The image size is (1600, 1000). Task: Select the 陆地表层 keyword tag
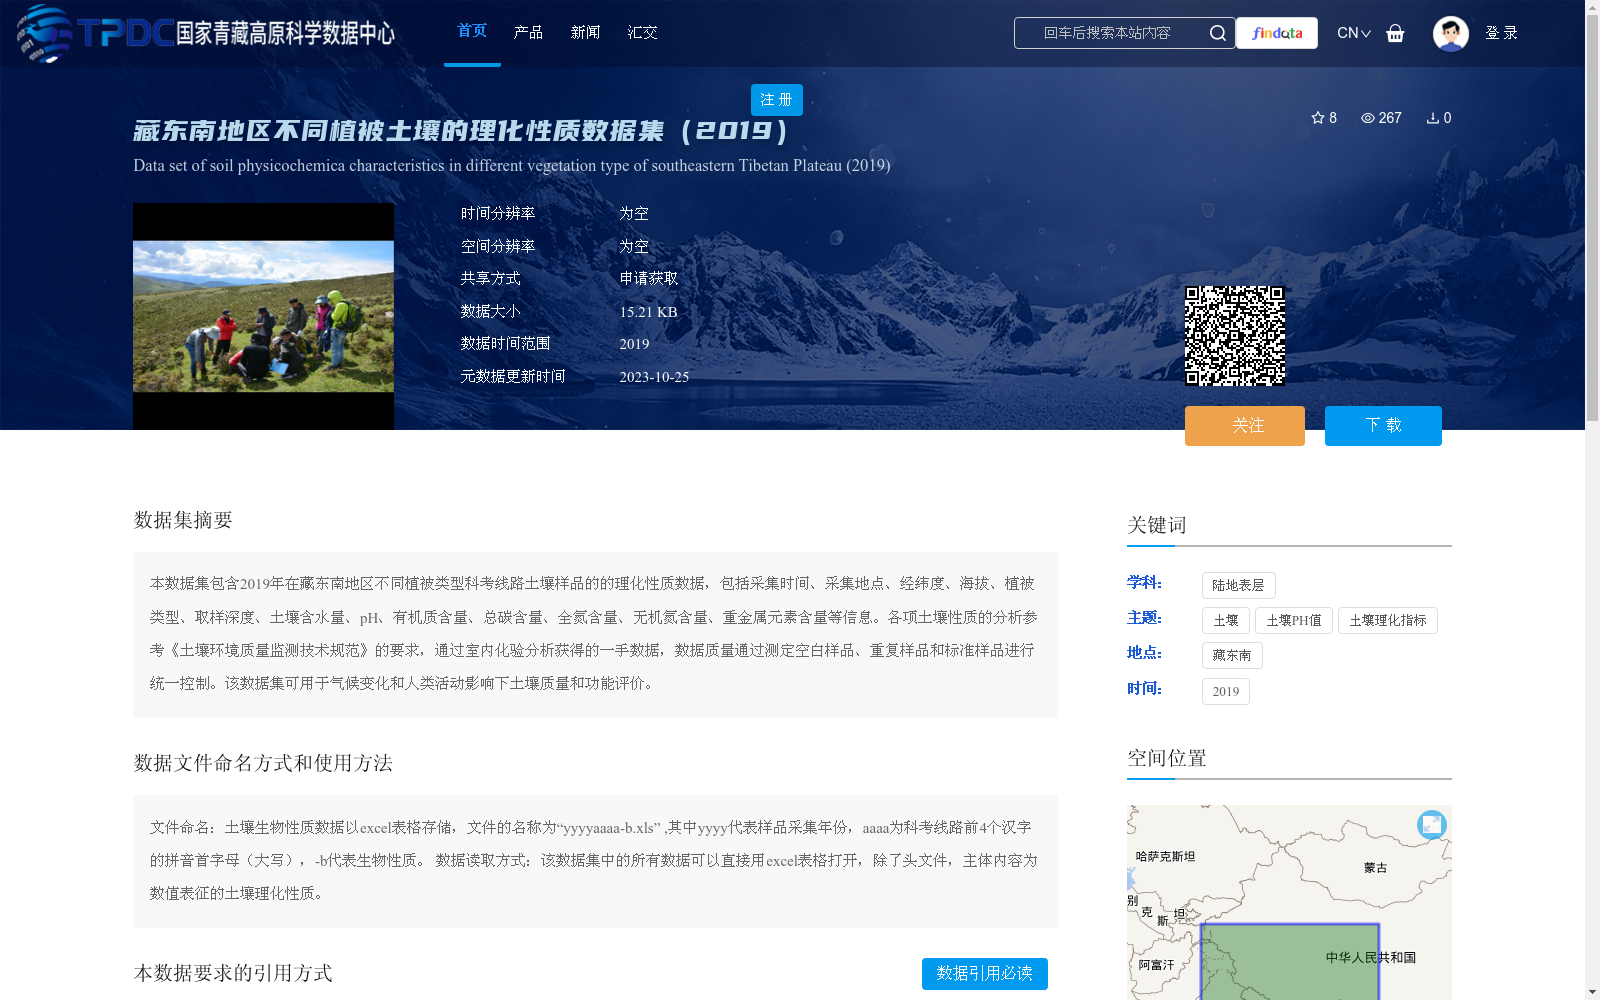coord(1238,586)
